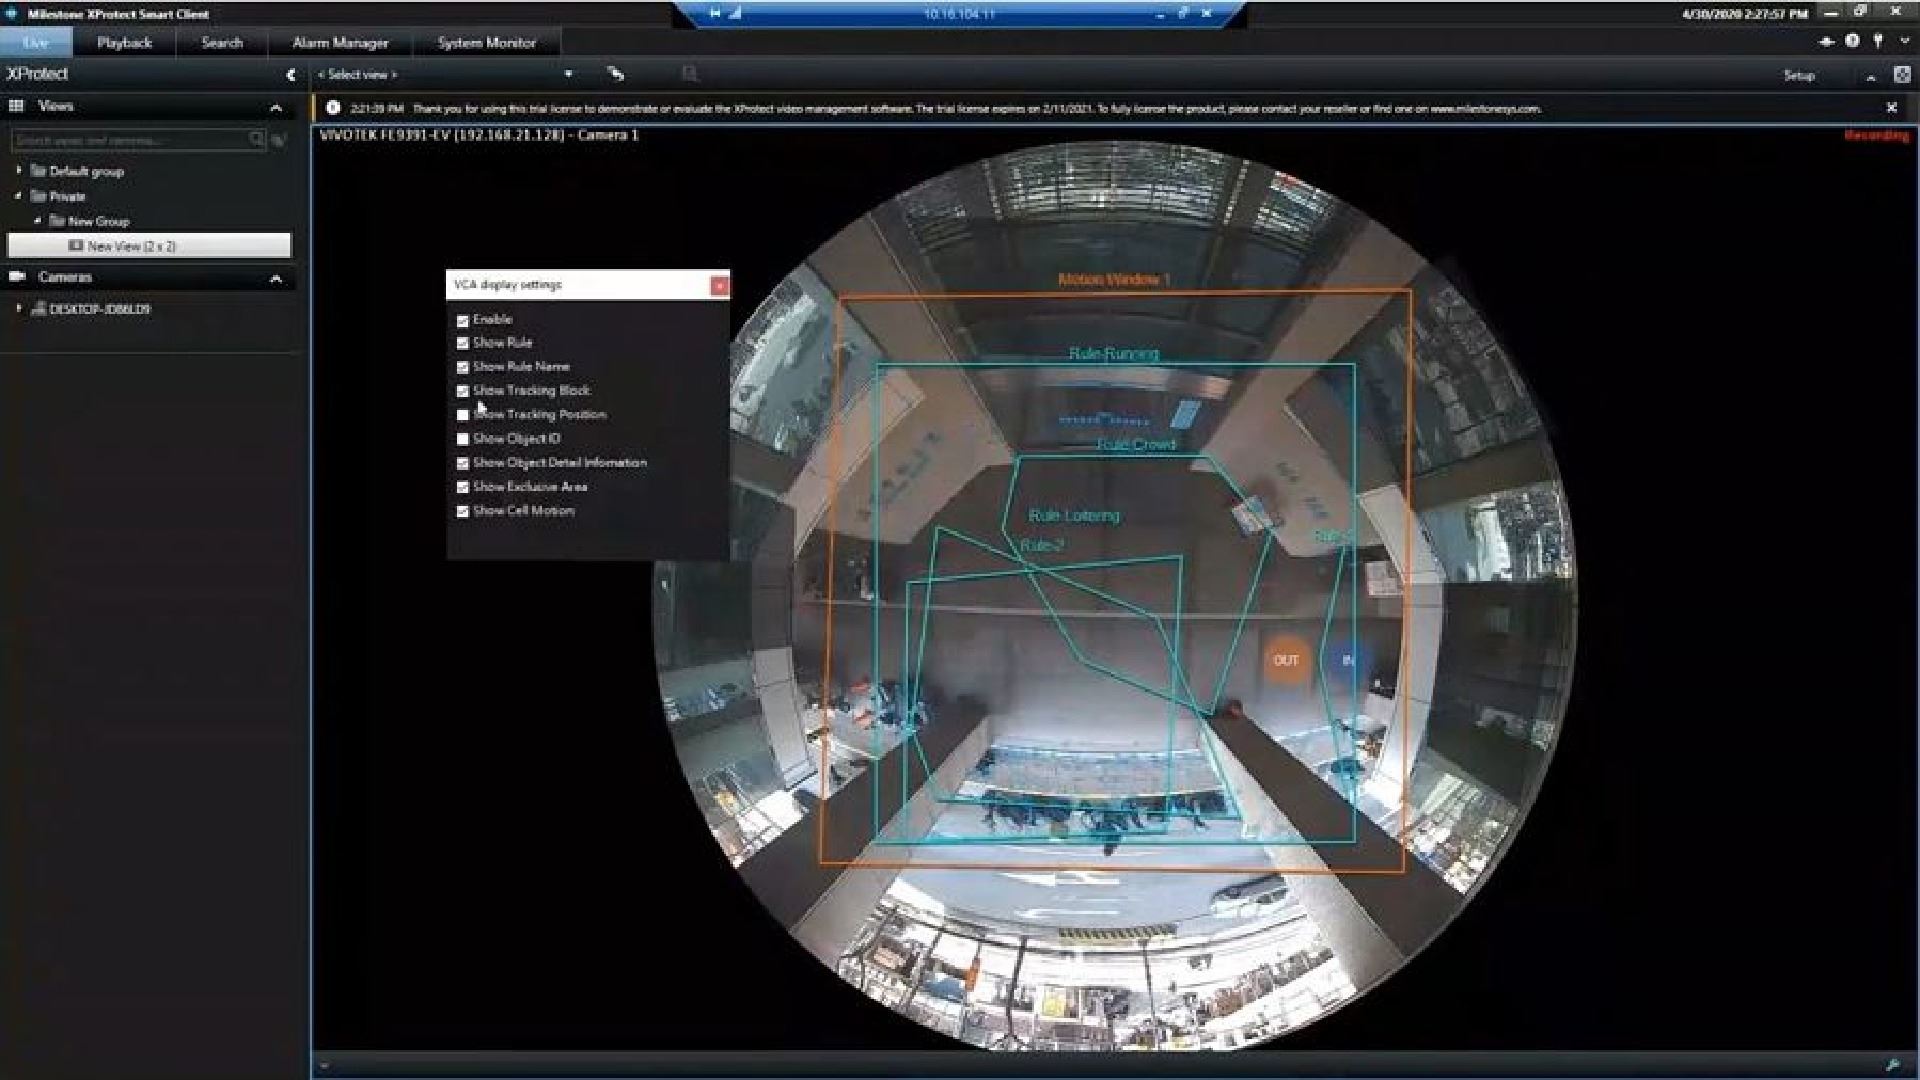Click the red Recording status text

(x=1877, y=135)
